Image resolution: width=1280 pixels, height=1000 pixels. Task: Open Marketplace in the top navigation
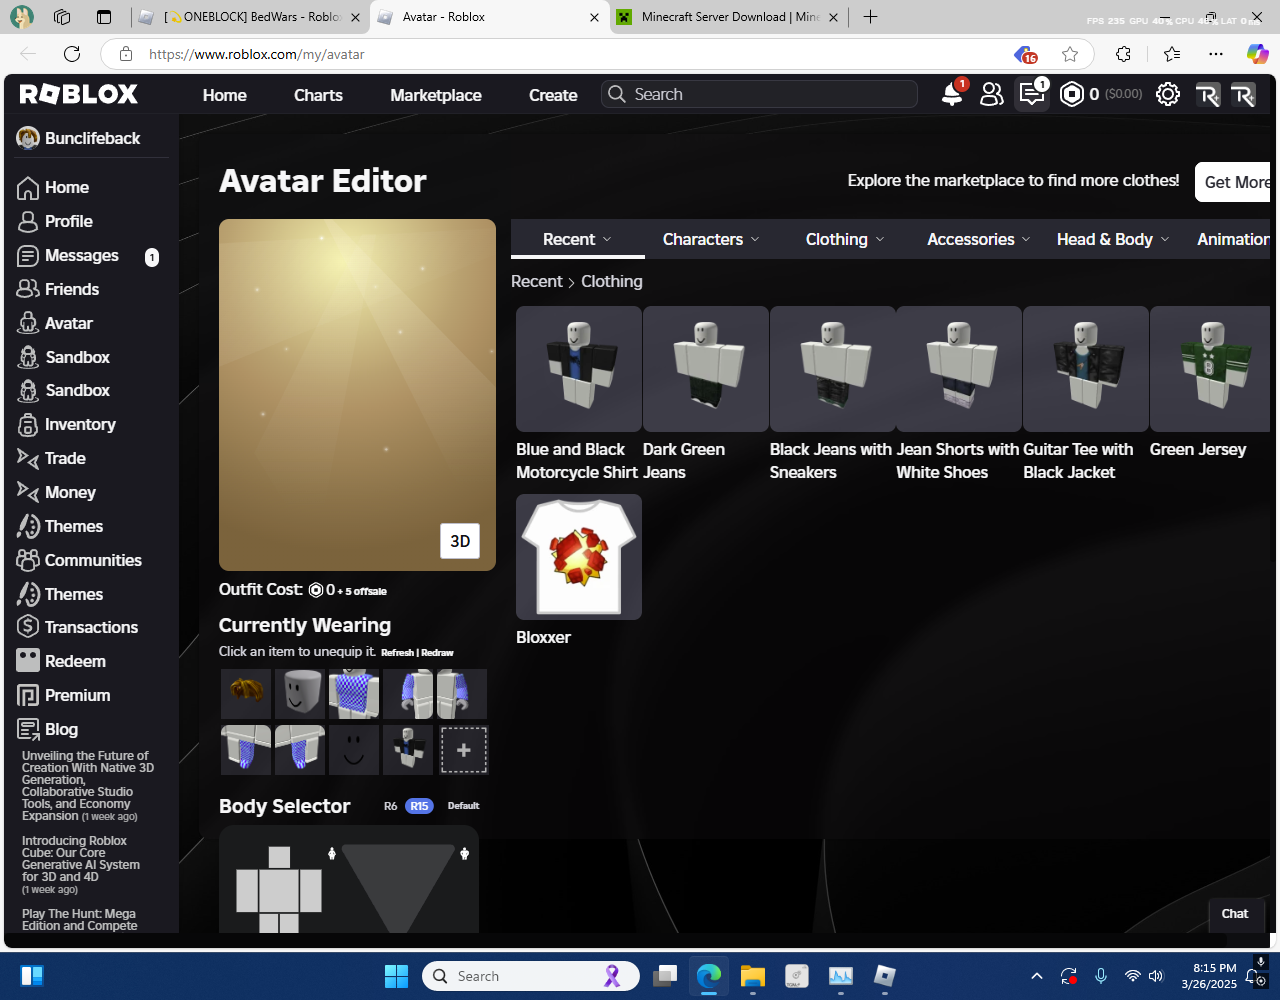436,95
